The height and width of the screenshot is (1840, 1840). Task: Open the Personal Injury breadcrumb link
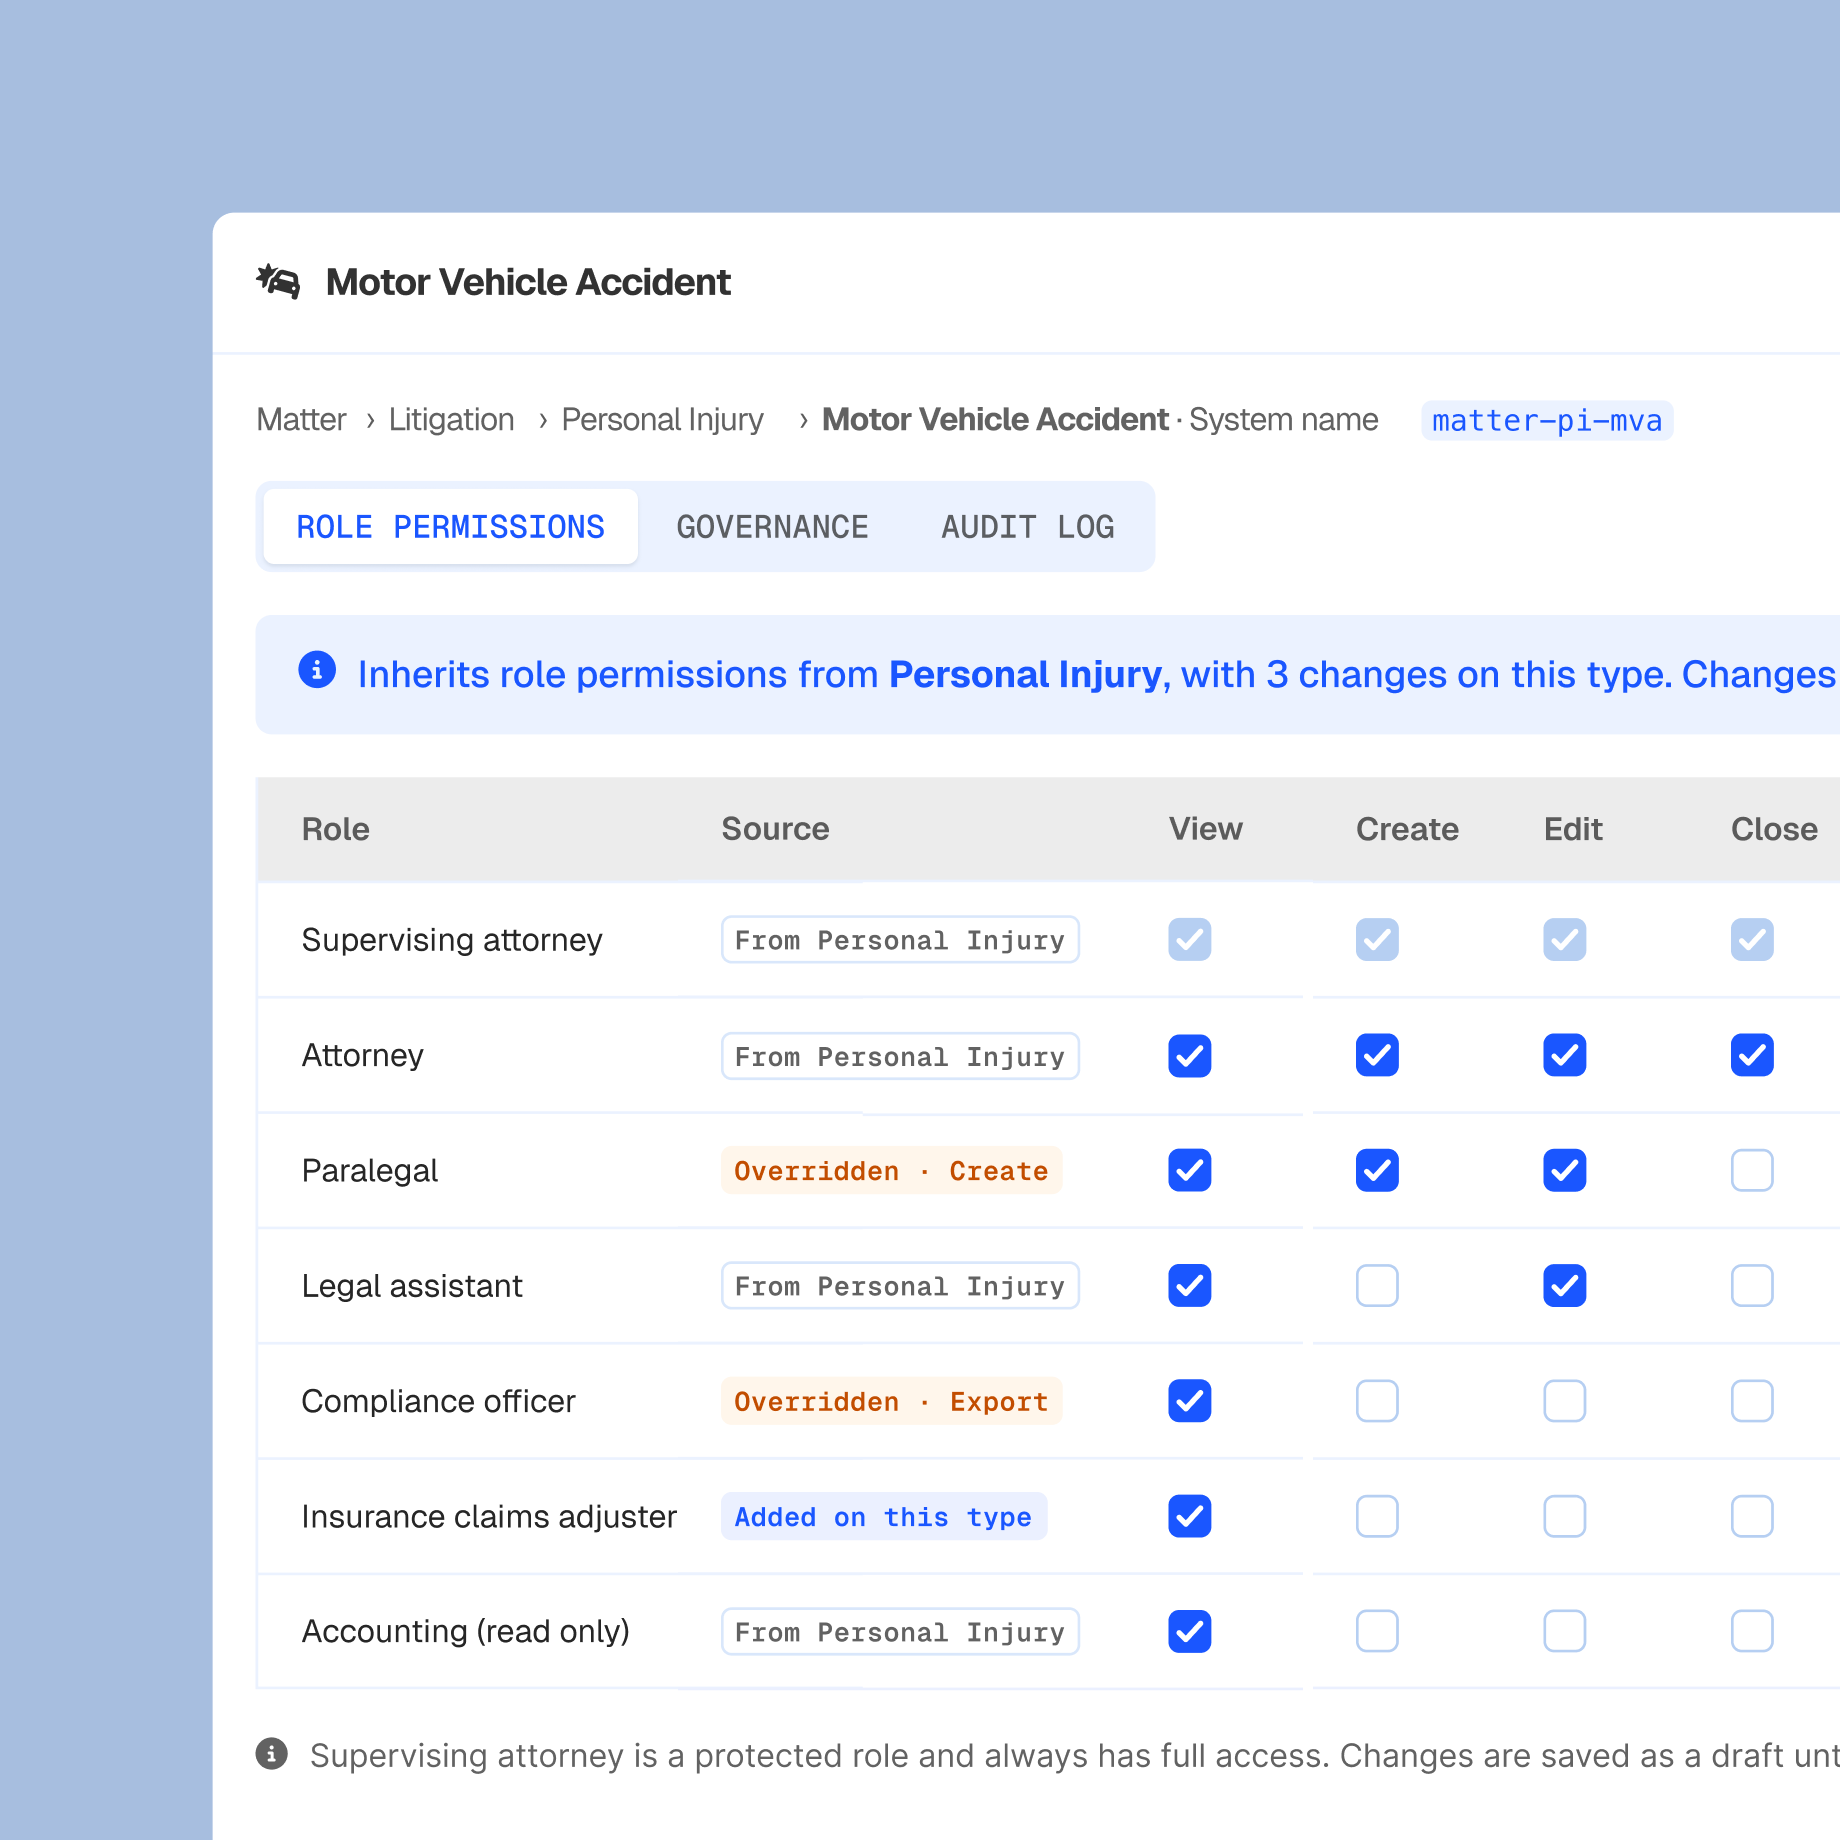coord(662,419)
